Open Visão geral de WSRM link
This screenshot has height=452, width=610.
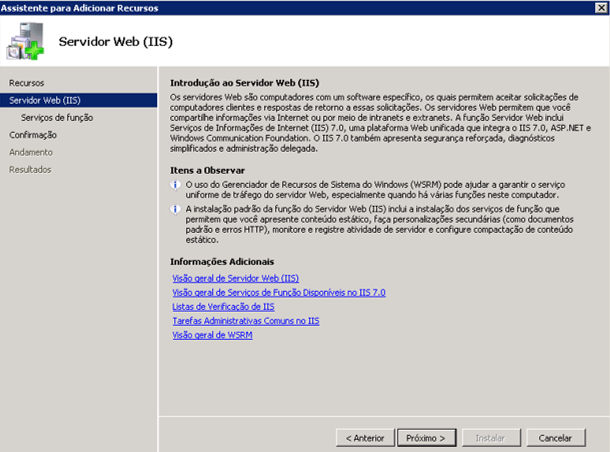point(212,335)
